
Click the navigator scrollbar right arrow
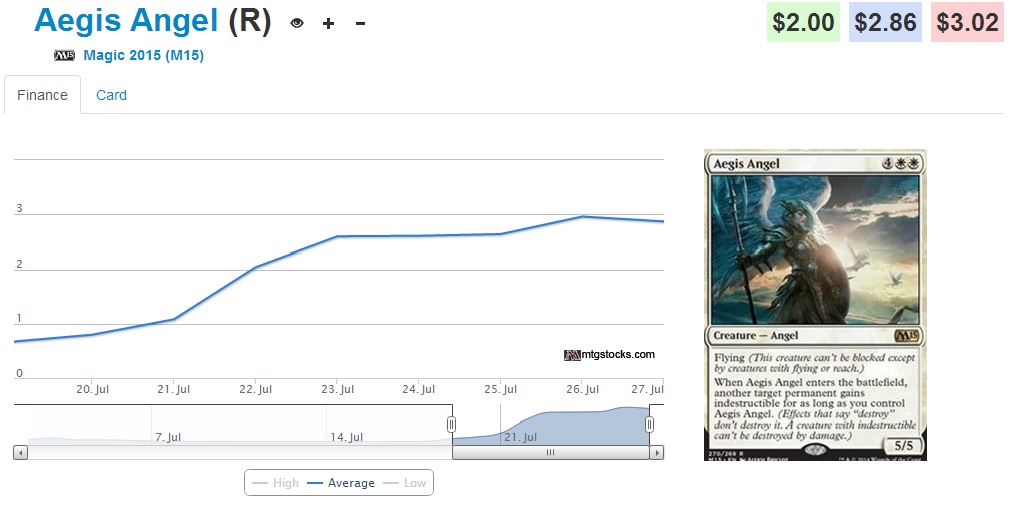coord(657,453)
